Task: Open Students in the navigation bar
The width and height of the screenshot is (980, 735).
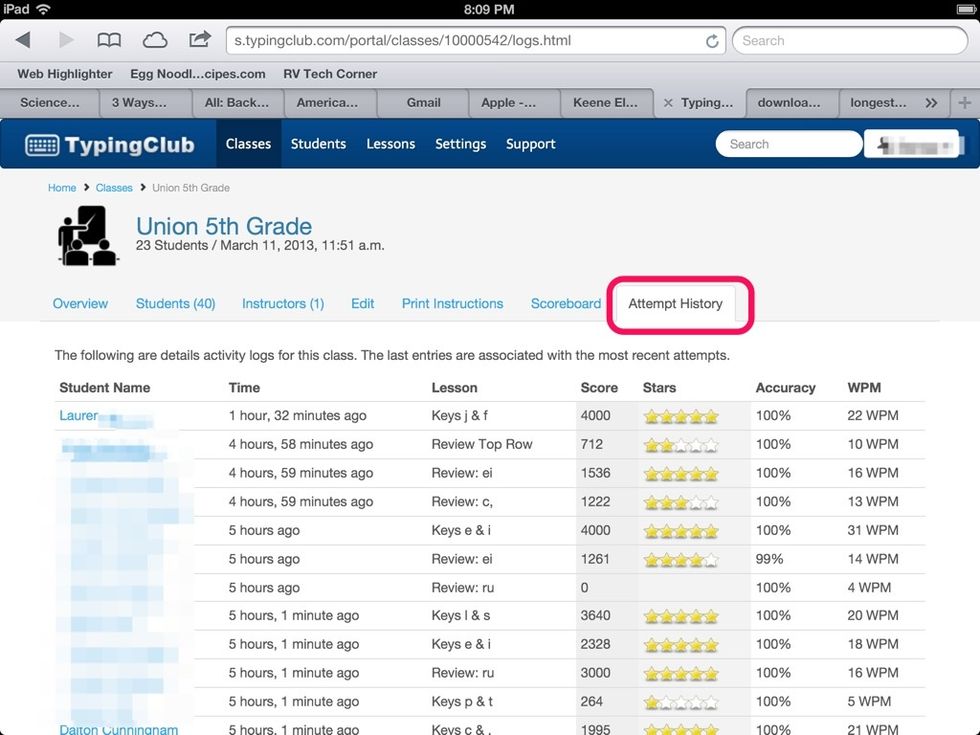Action: 318,144
